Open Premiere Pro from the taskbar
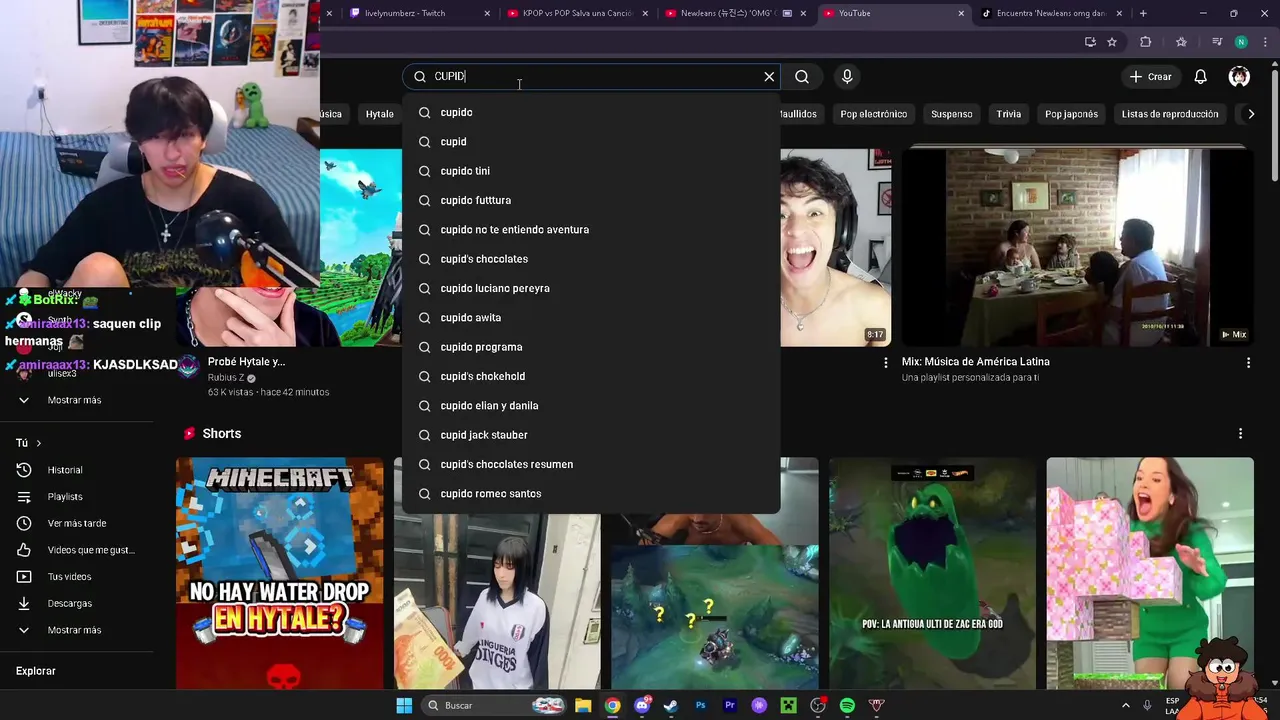Viewport: 1280px width, 720px height. (730, 705)
